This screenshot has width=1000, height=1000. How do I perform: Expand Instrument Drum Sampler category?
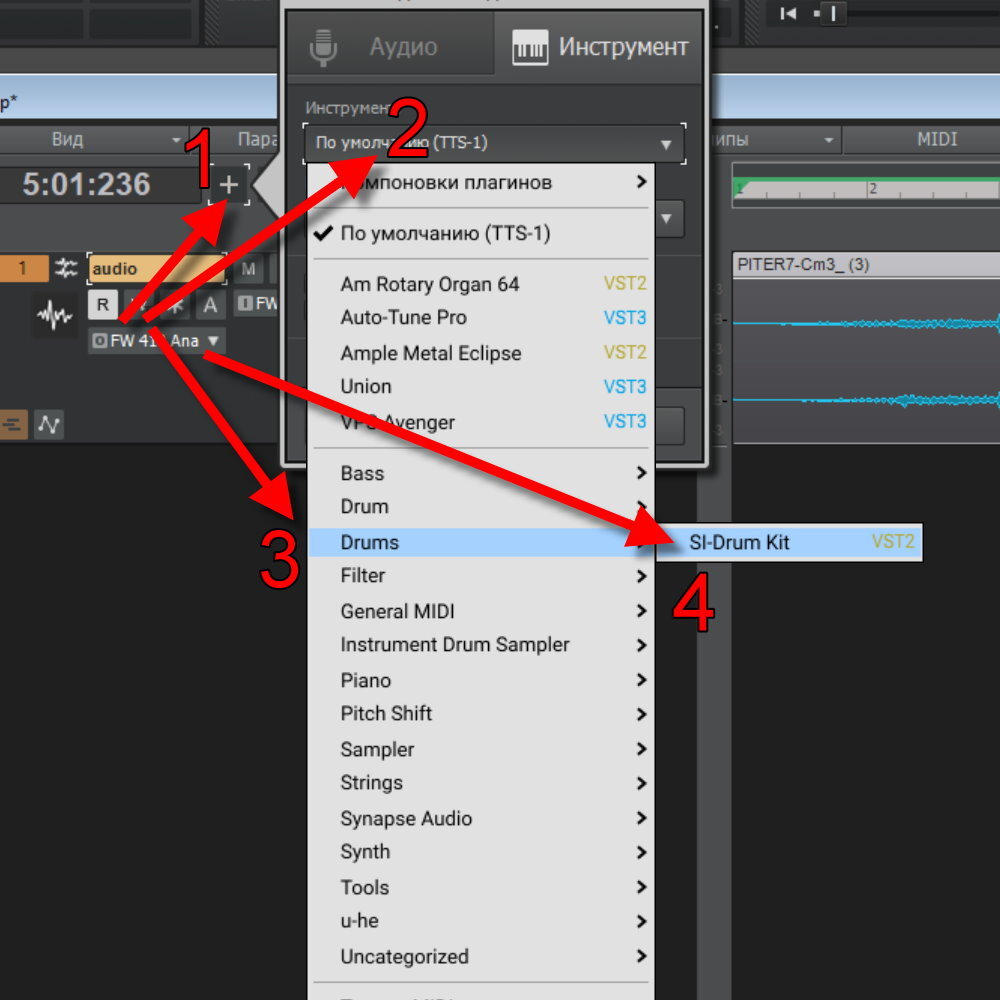[482, 645]
